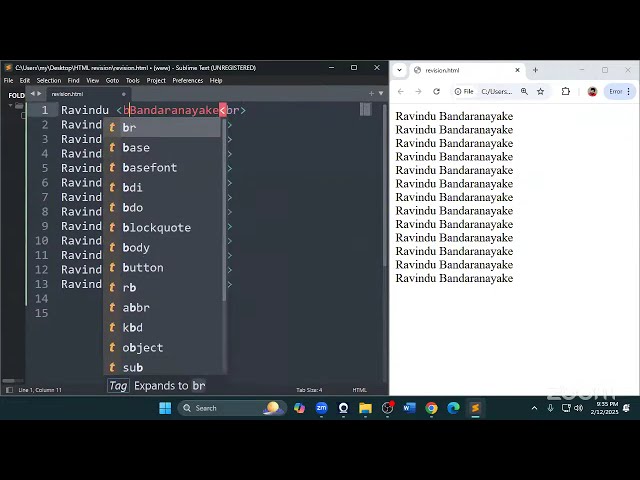Open the Chrome profile avatar
Viewport: 640px width, 480px height.
click(x=592, y=91)
